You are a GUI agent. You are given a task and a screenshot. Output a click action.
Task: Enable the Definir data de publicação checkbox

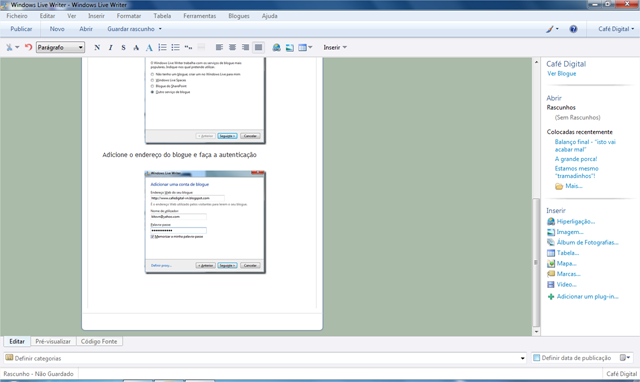click(x=537, y=358)
